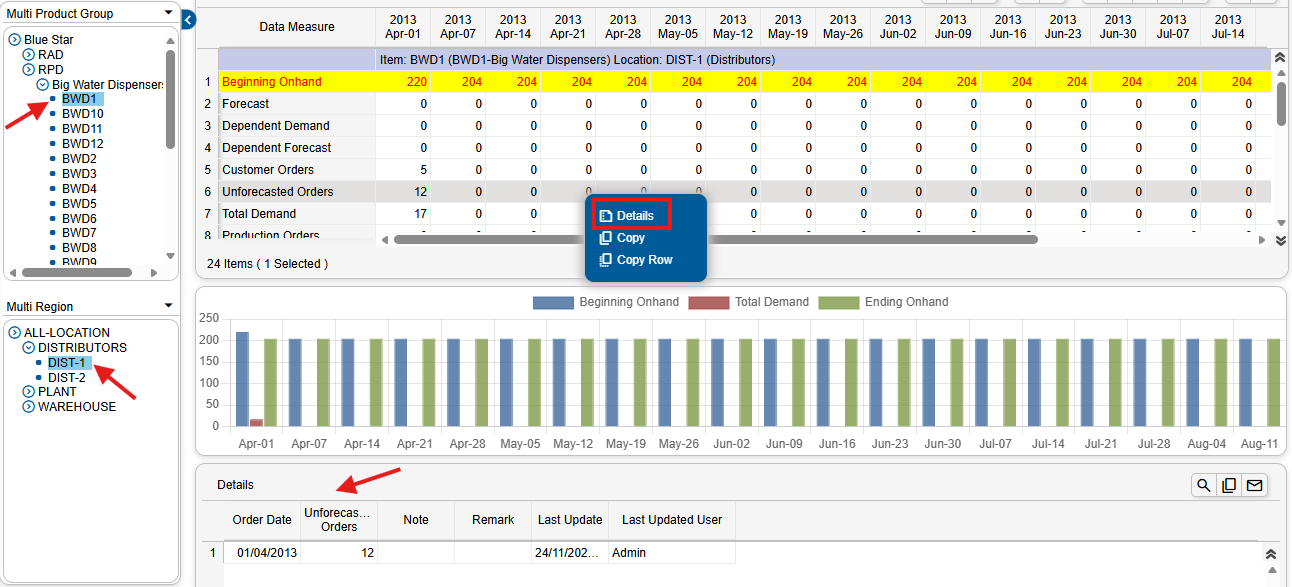Collapse the Big Water Dispensers node

pyautogui.click(x=43, y=85)
